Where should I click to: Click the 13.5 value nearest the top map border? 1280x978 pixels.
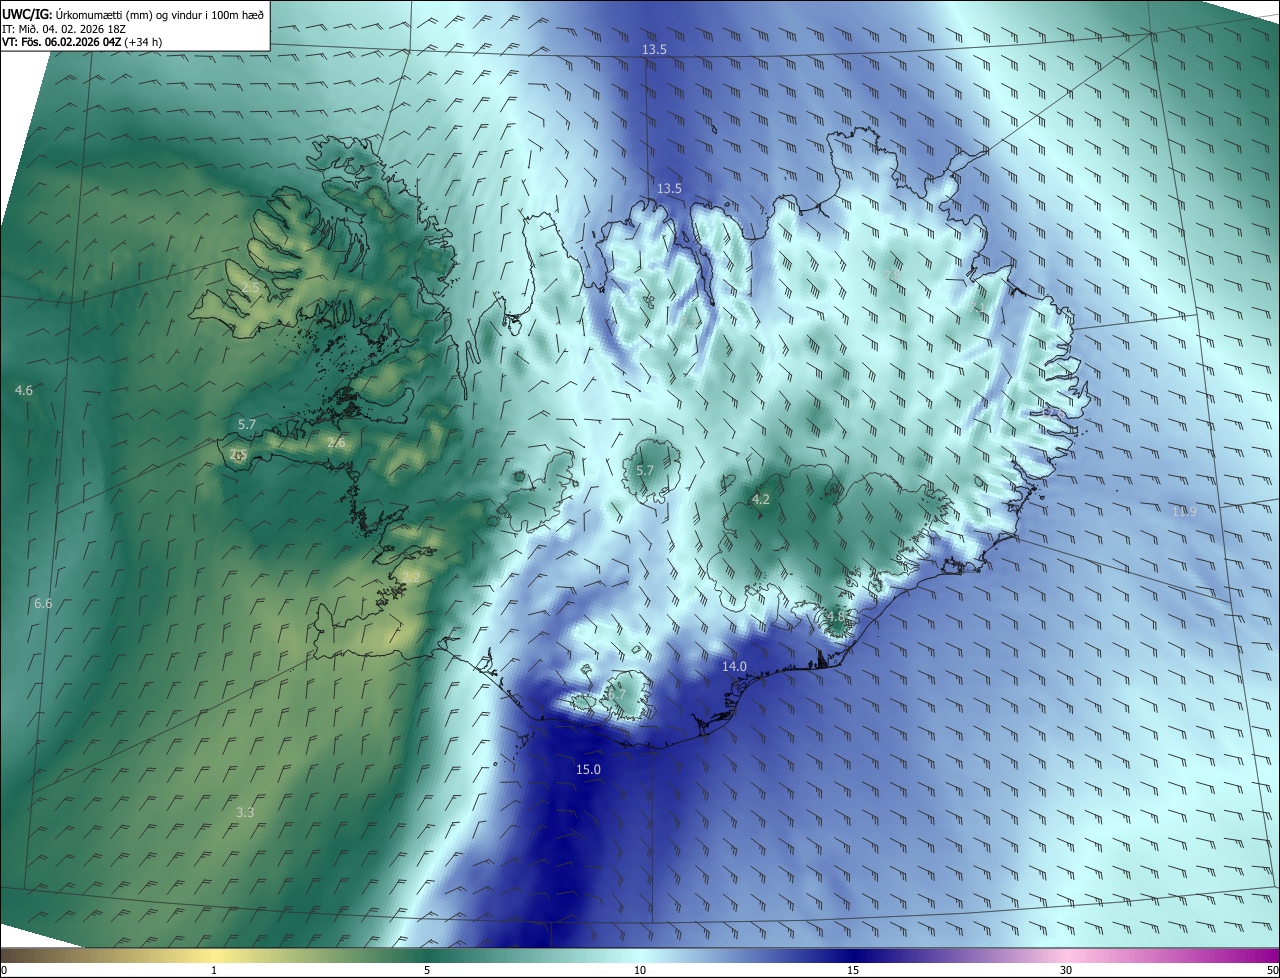654,49
